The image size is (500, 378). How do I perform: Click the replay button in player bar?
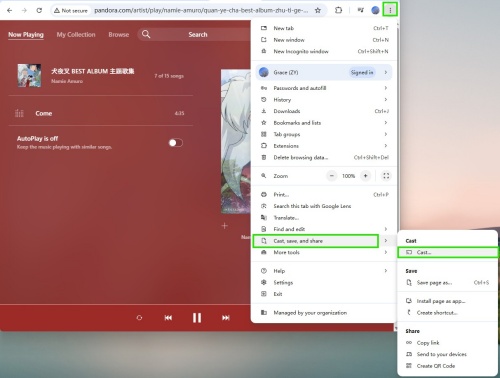point(139,318)
